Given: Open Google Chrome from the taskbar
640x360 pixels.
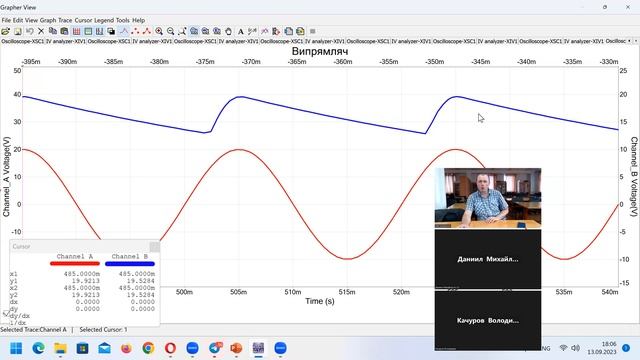Looking at the screenshot, I should tap(149, 348).
